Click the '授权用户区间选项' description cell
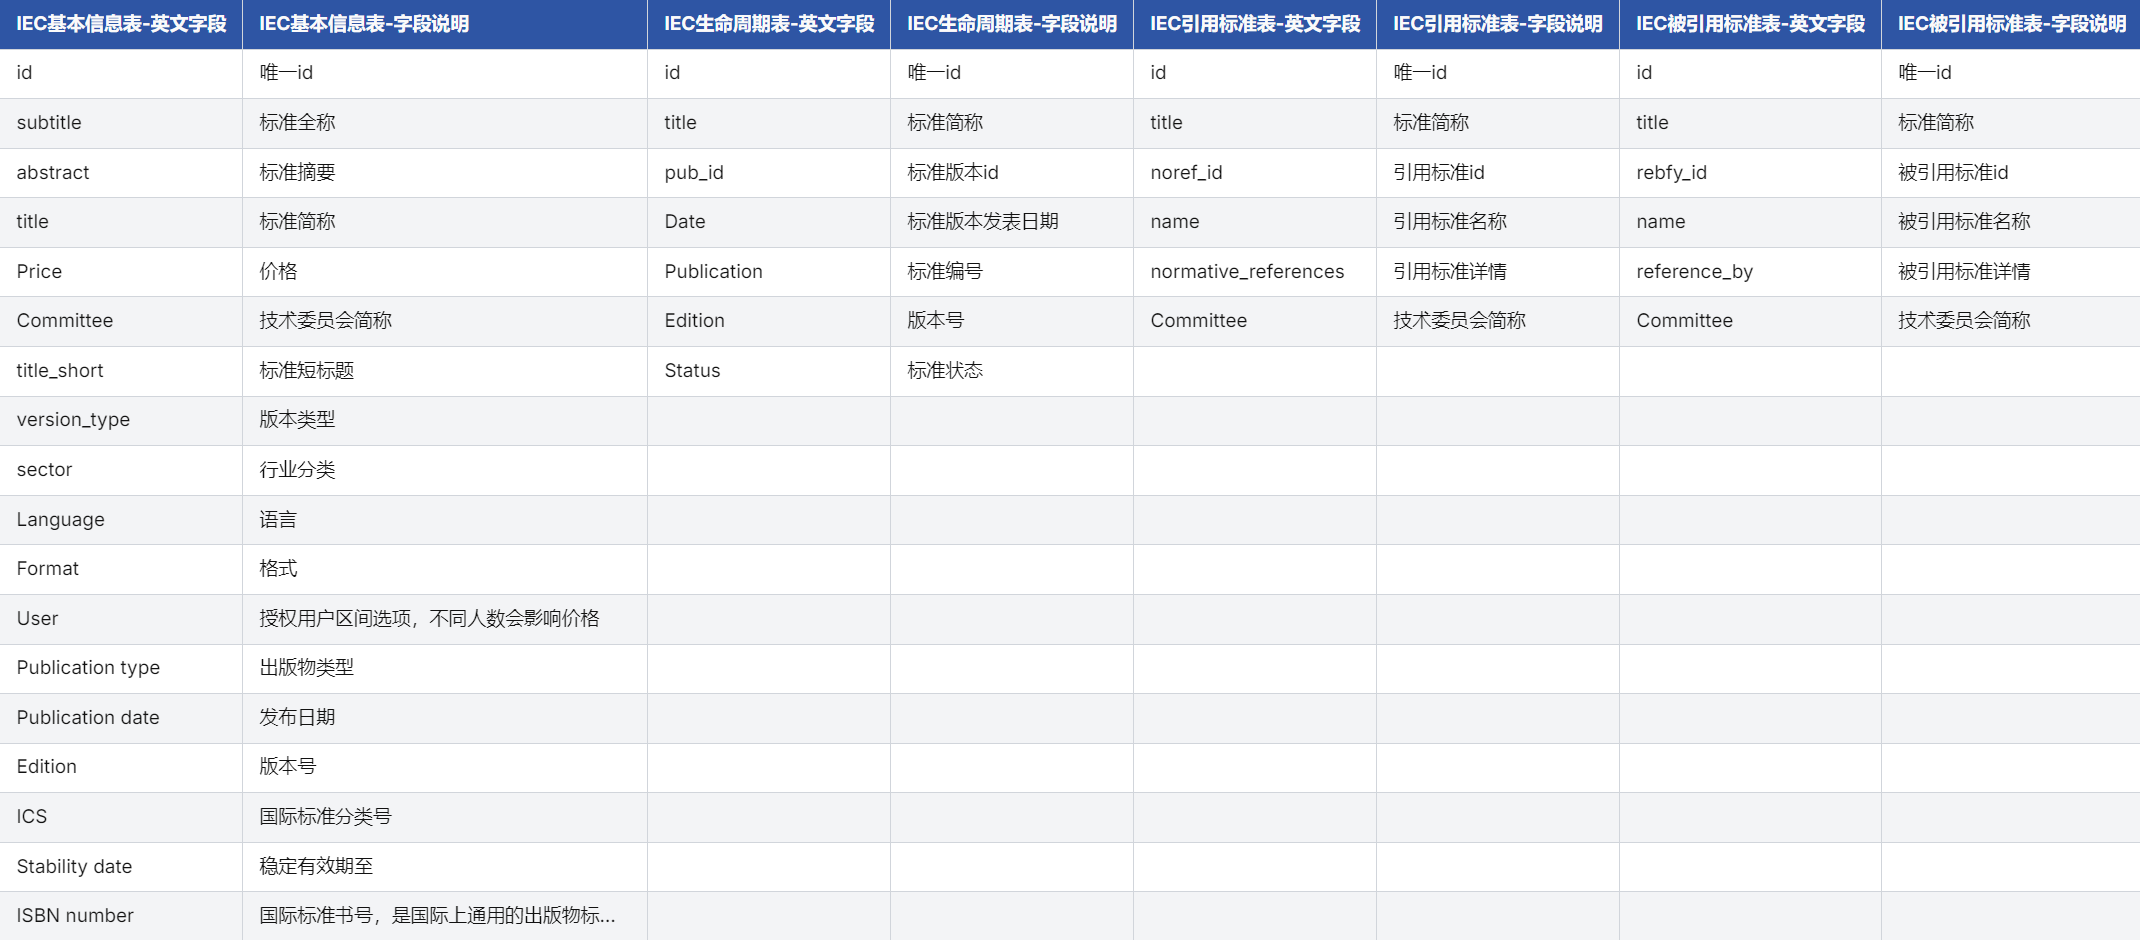This screenshot has height=940, width=2140. pyautogui.click(x=445, y=619)
